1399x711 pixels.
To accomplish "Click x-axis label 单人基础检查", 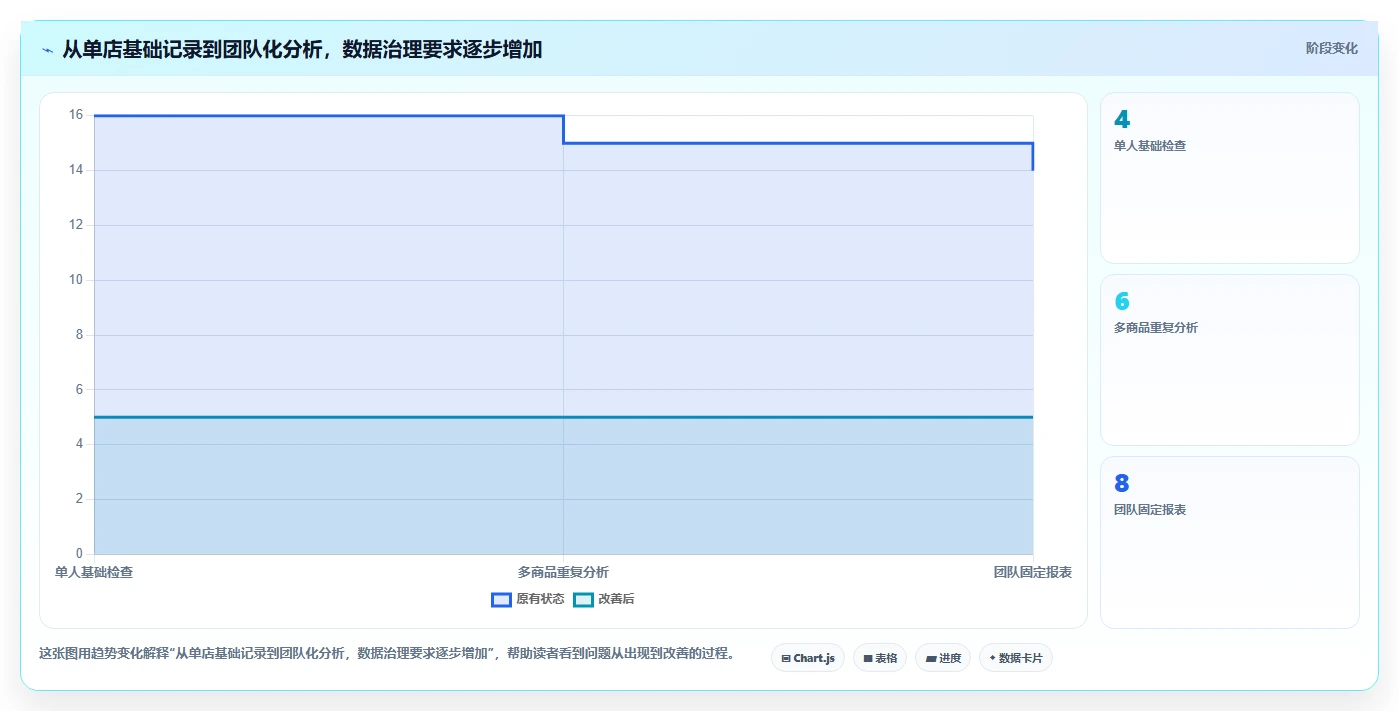I will 94,572.
